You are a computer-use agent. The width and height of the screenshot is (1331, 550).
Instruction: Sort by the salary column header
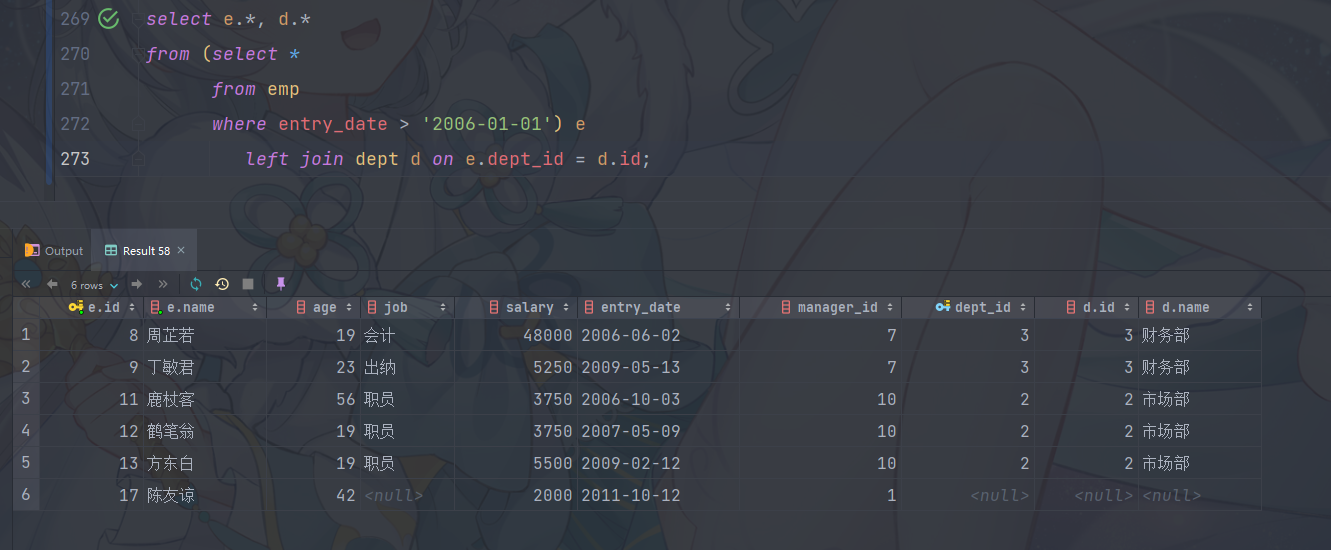point(515,307)
